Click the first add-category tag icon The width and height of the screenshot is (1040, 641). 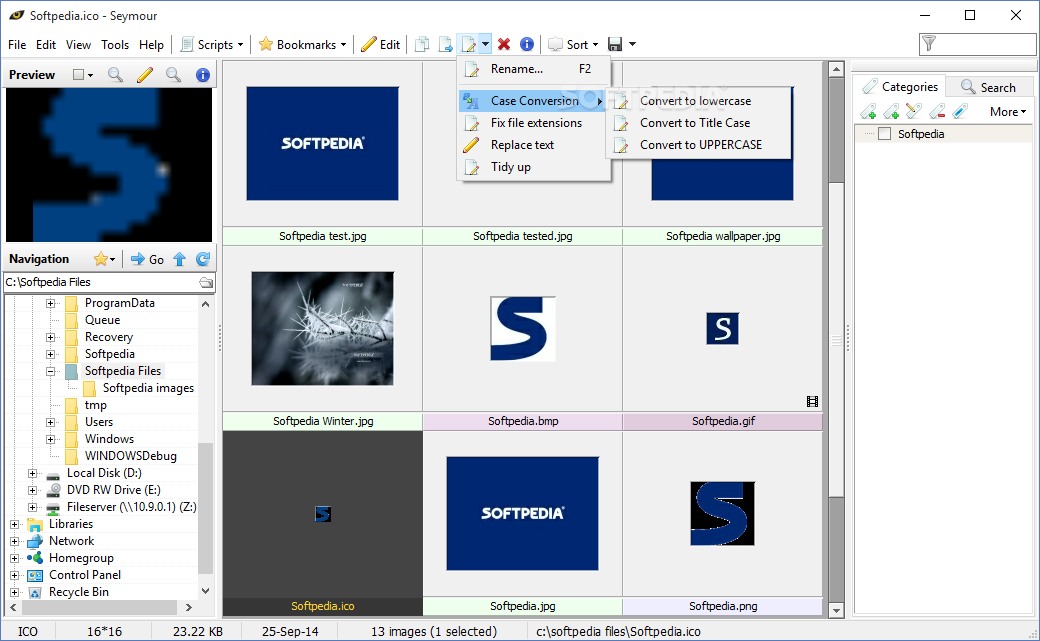pos(868,111)
